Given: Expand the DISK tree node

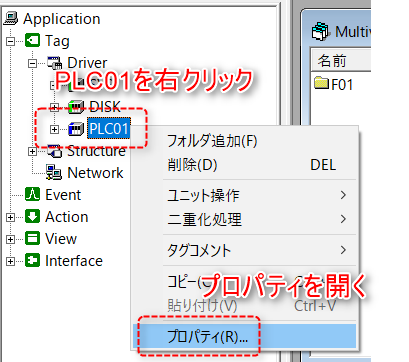Looking at the screenshot, I should click(x=54, y=107).
